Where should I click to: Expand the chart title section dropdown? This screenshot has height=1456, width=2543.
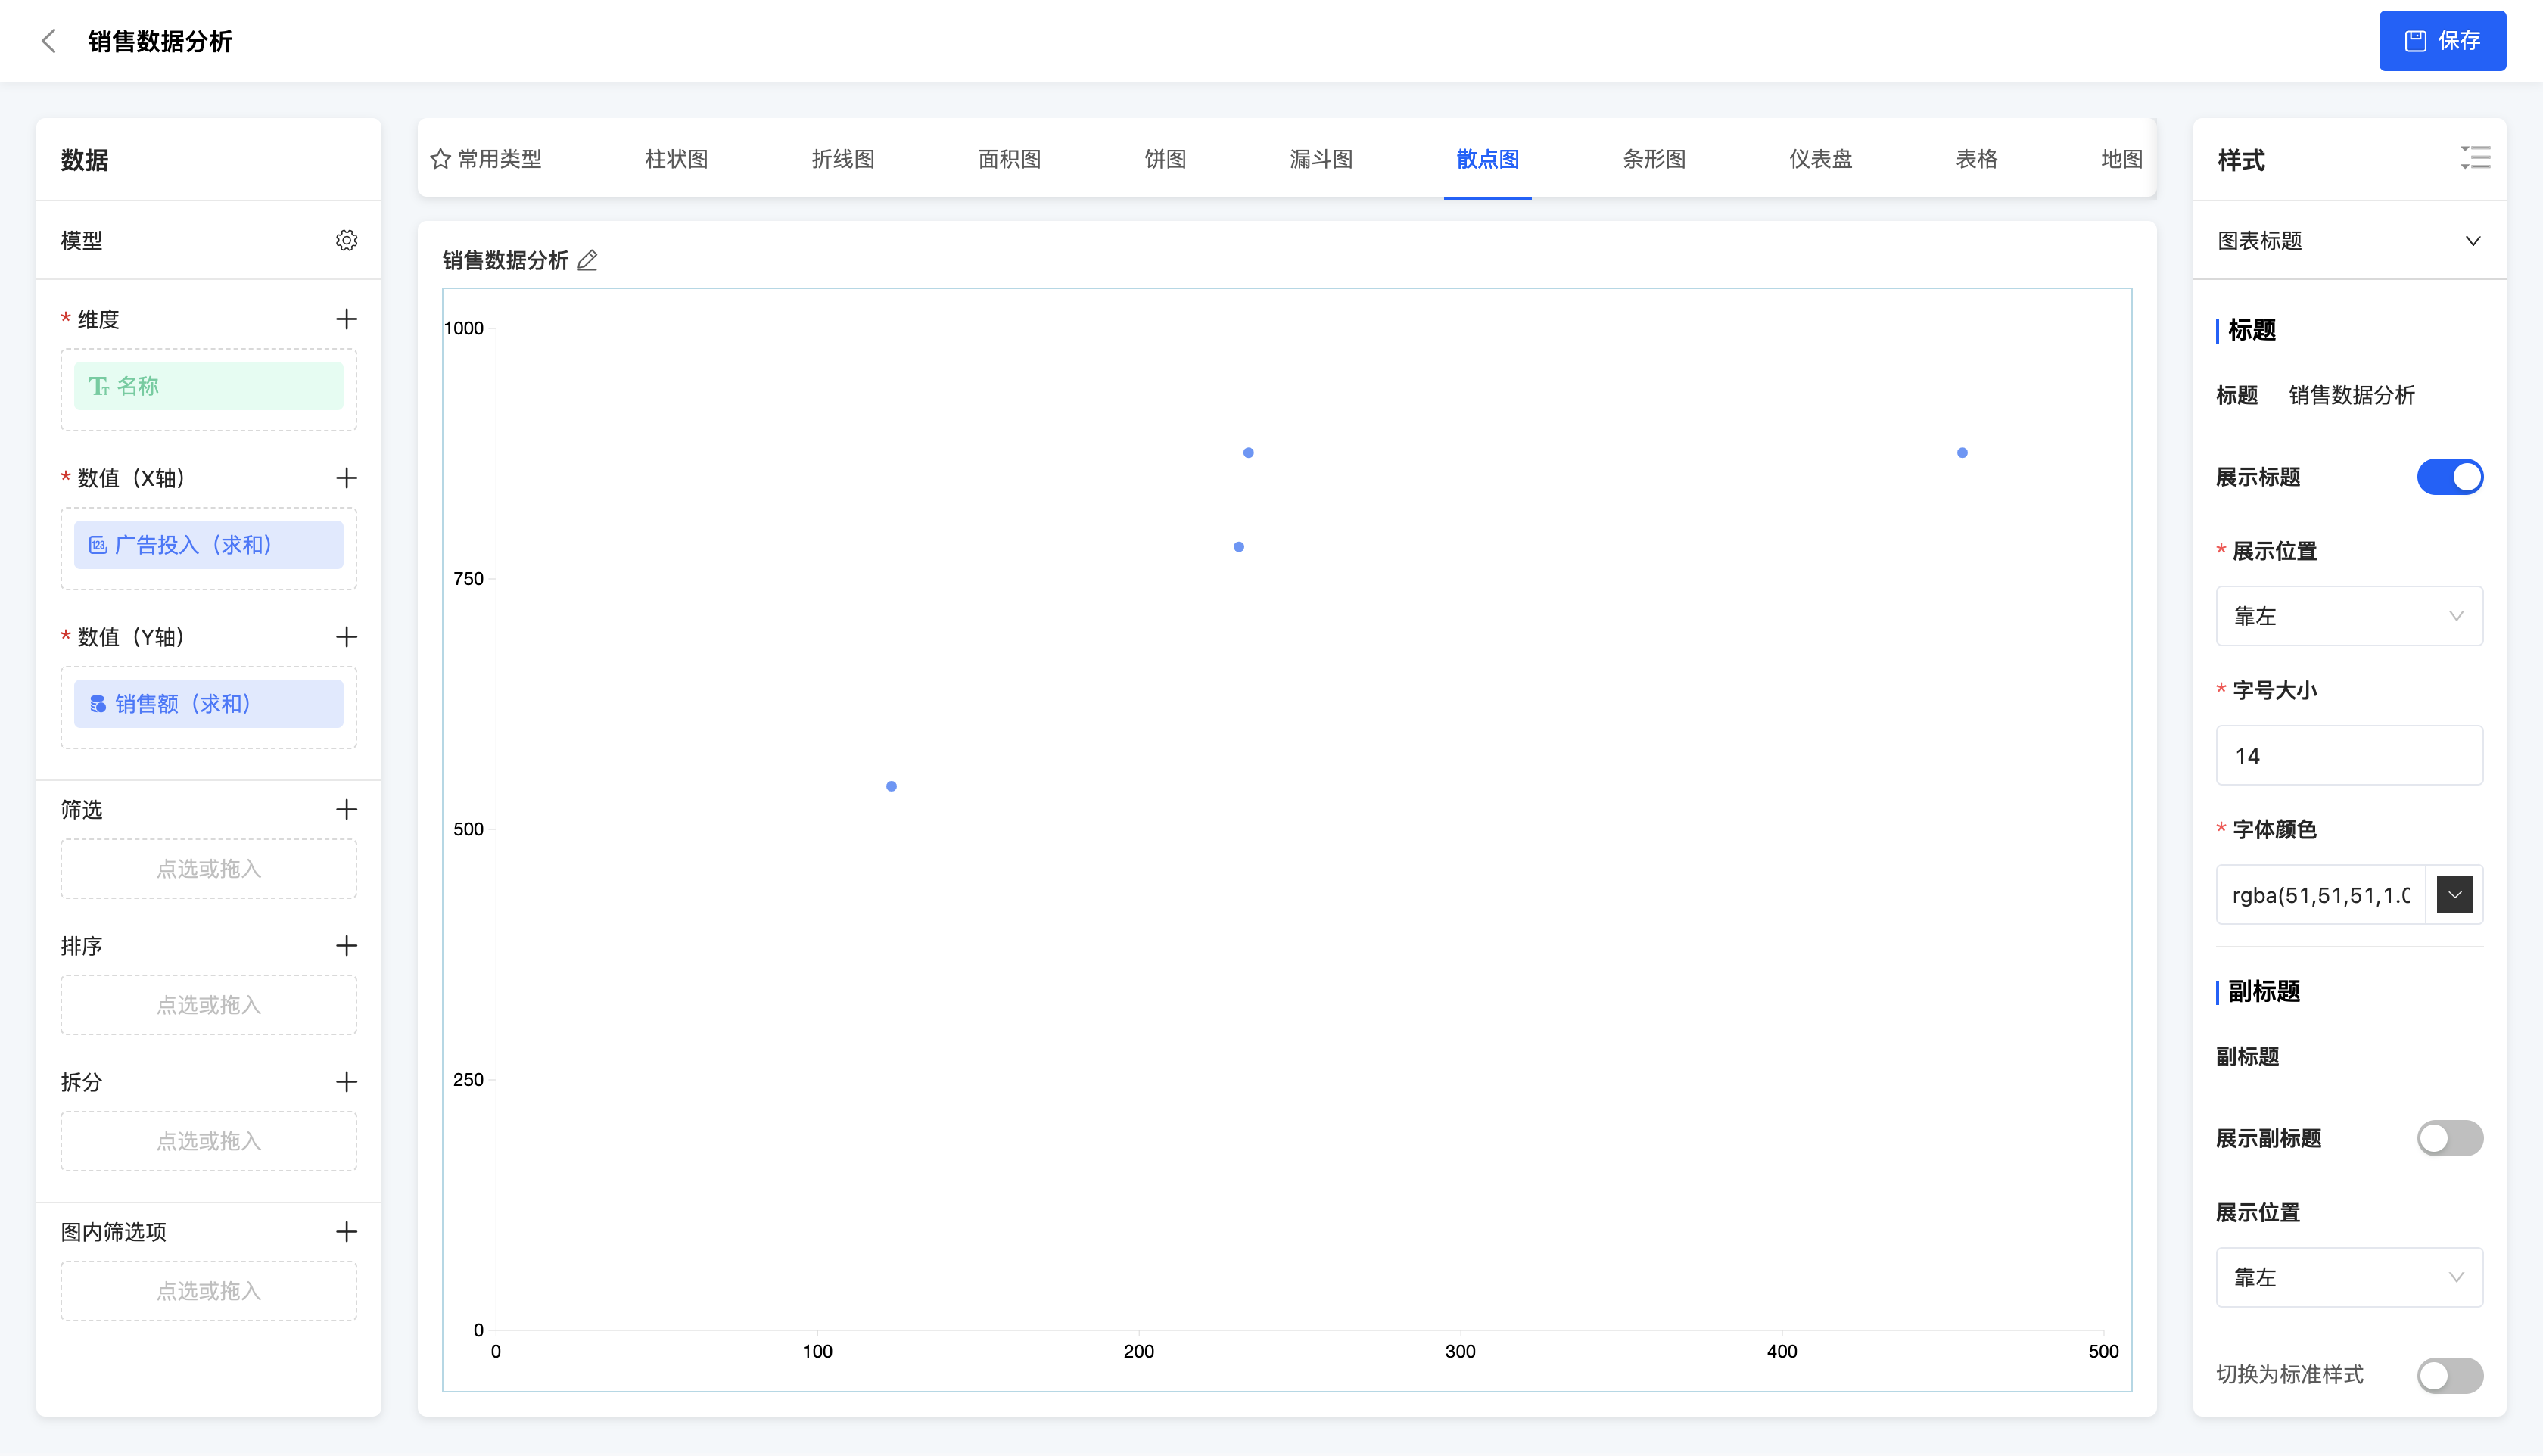click(2472, 241)
